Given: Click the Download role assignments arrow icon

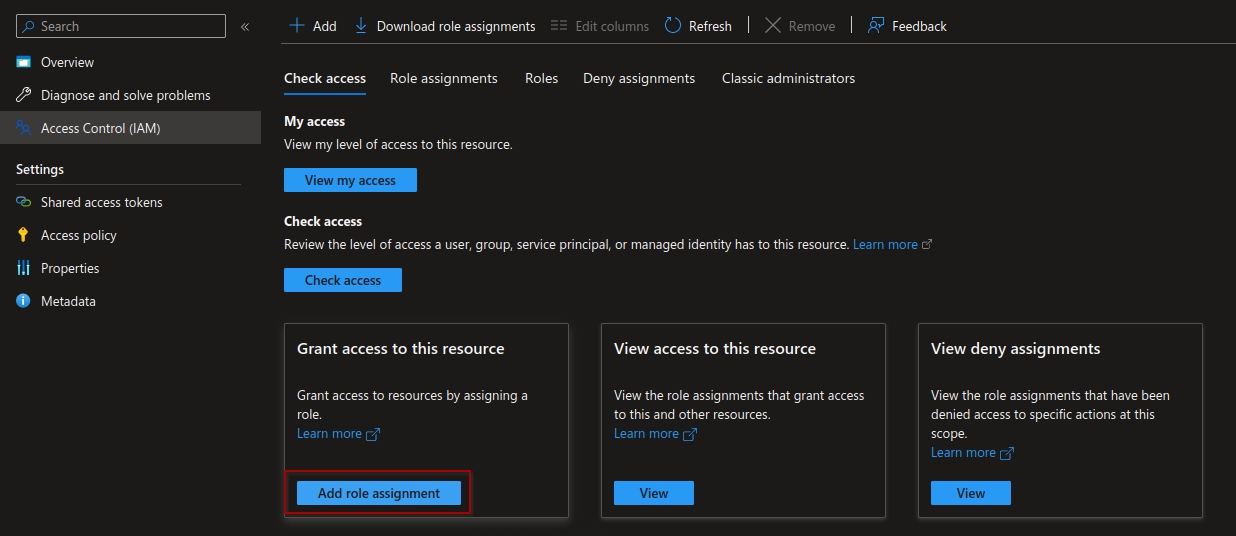Looking at the screenshot, I should coord(361,26).
